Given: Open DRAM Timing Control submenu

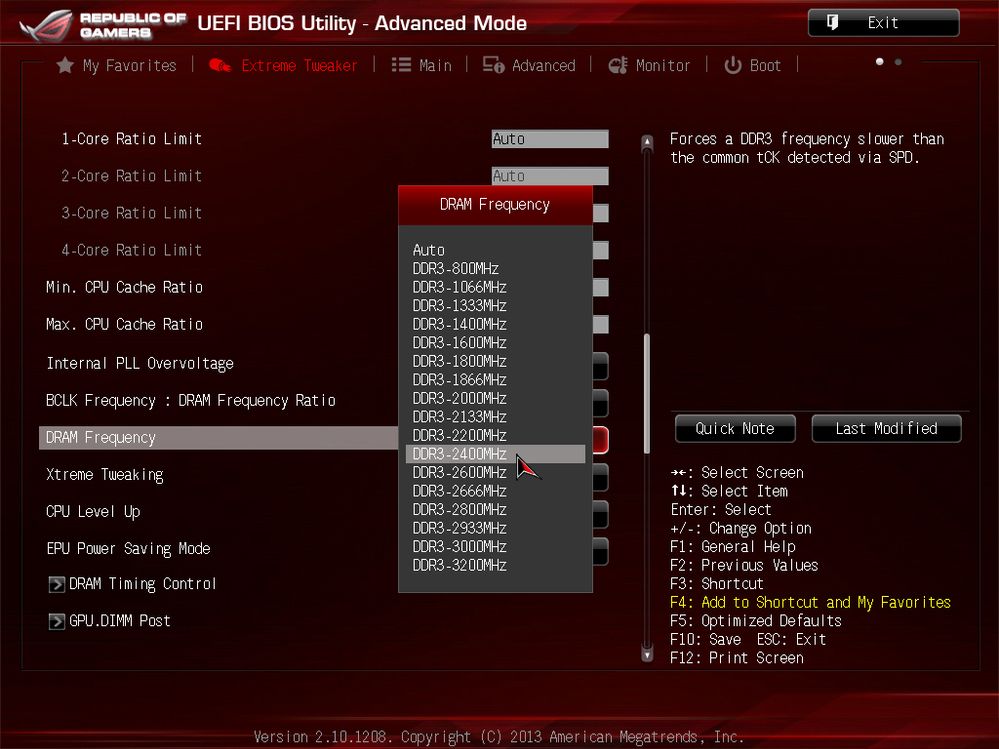Looking at the screenshot, I should (142, 584).
